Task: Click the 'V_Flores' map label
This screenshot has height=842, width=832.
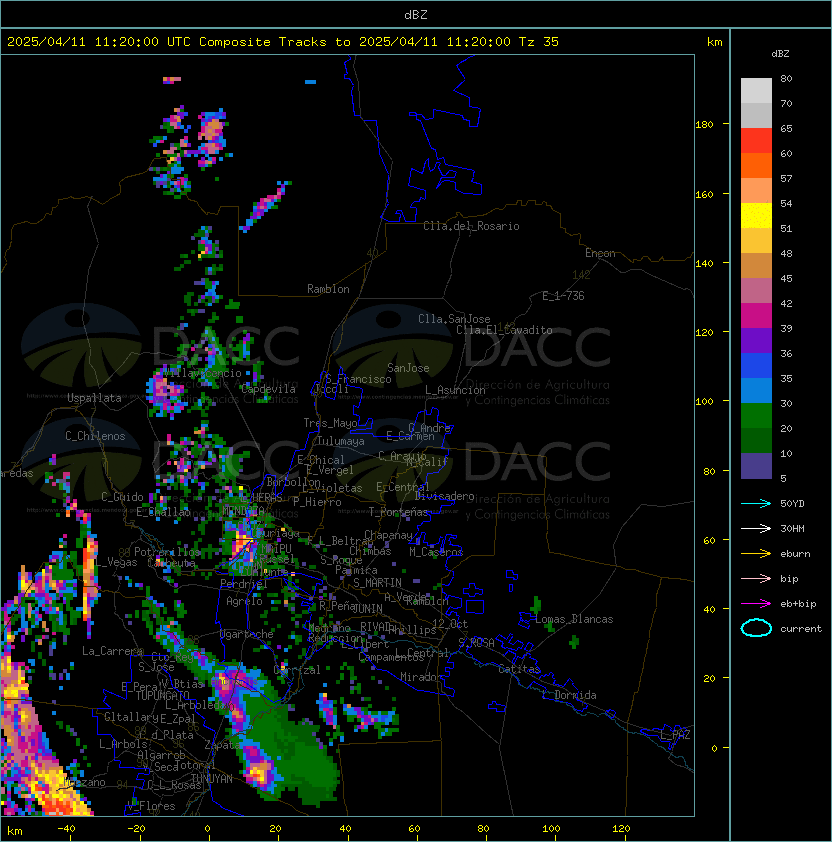Action: point(151,806)
